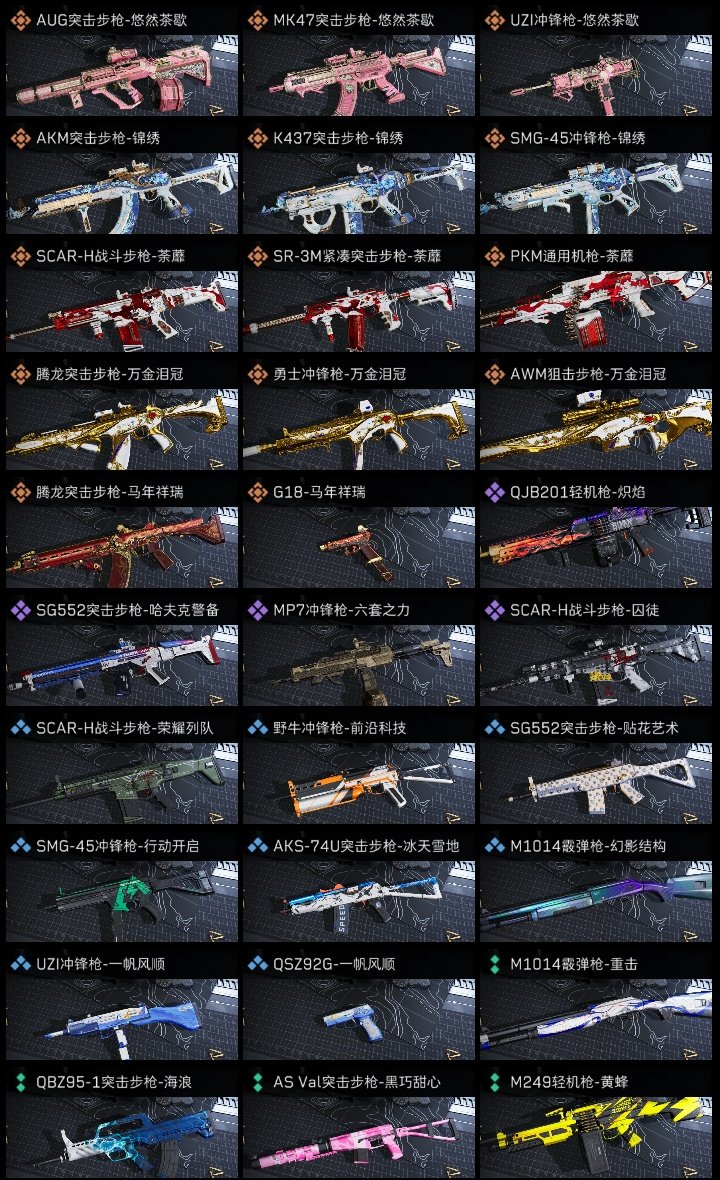Select the 野牛冲锋枪-前沿科技 orange SMG thumbnail
The width and height of the screenshot is (720, 1180).
coord(359,783)
